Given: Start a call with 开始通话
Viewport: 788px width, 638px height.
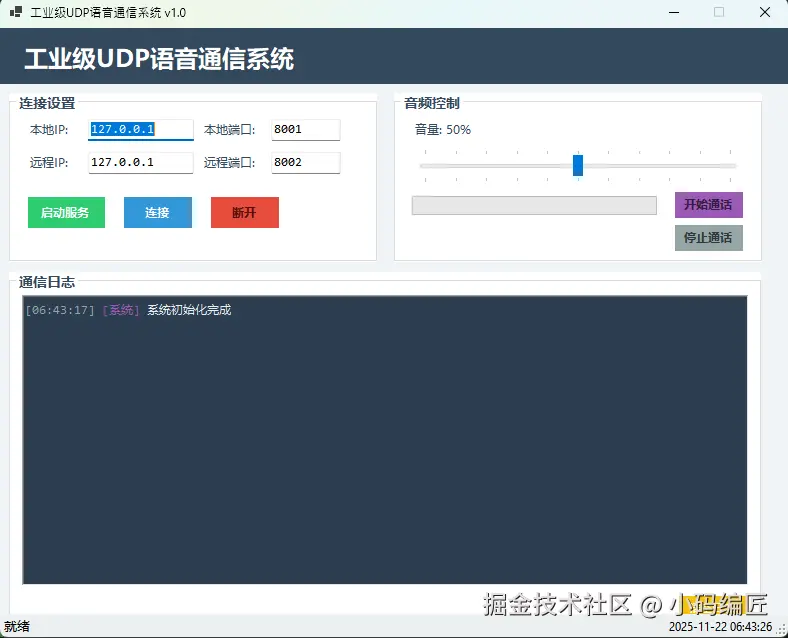Looking at the screenshot, I should click(709, 205).
